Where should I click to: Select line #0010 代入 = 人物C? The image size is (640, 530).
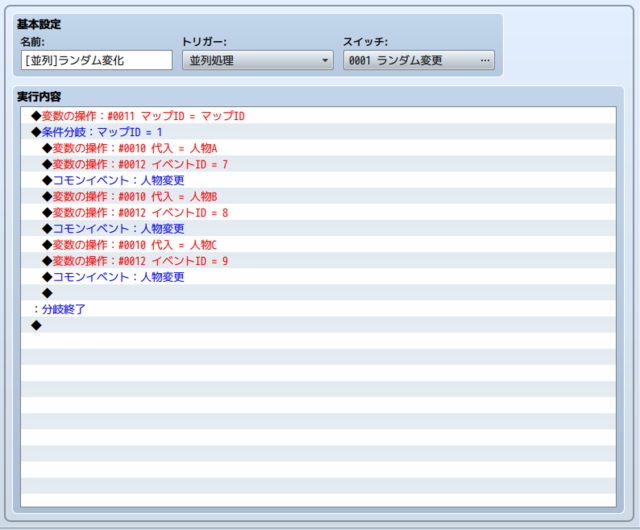coord(318,245)
